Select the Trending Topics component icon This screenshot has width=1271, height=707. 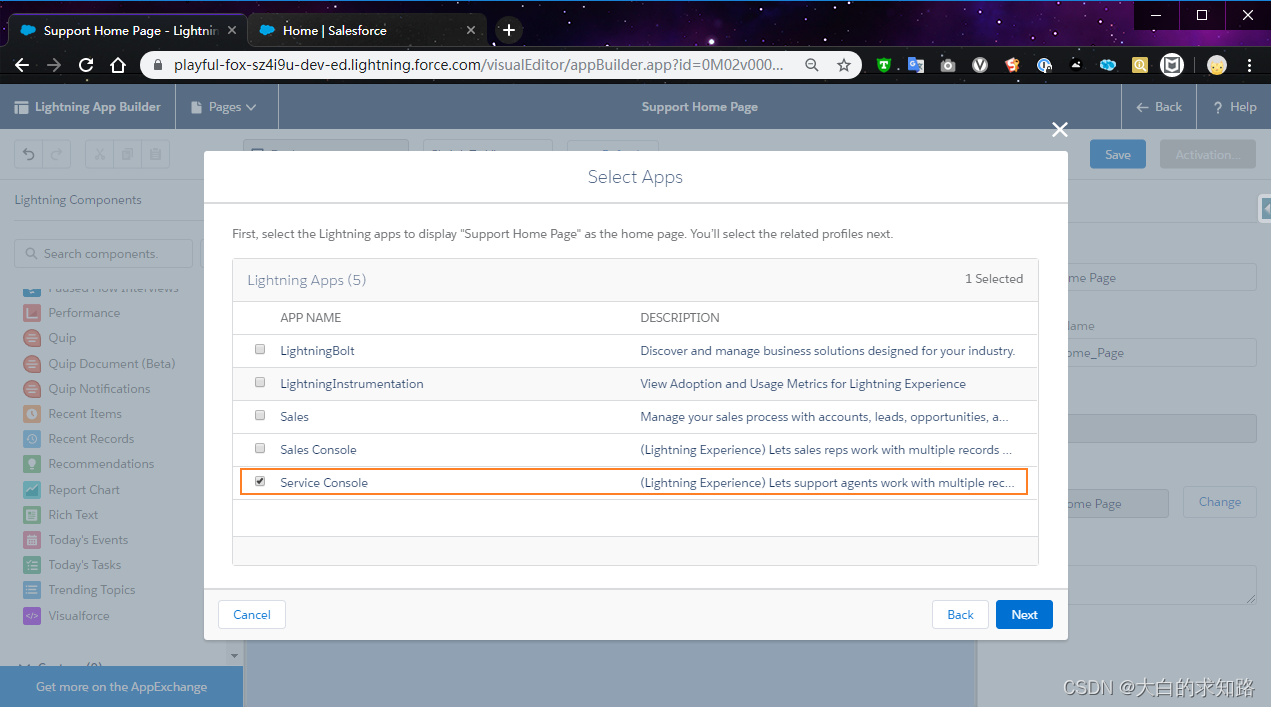31,590
